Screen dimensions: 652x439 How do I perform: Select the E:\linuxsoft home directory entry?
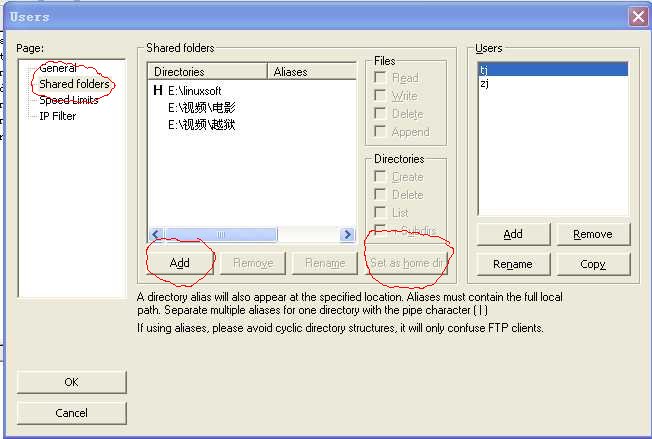pos(203,90)
